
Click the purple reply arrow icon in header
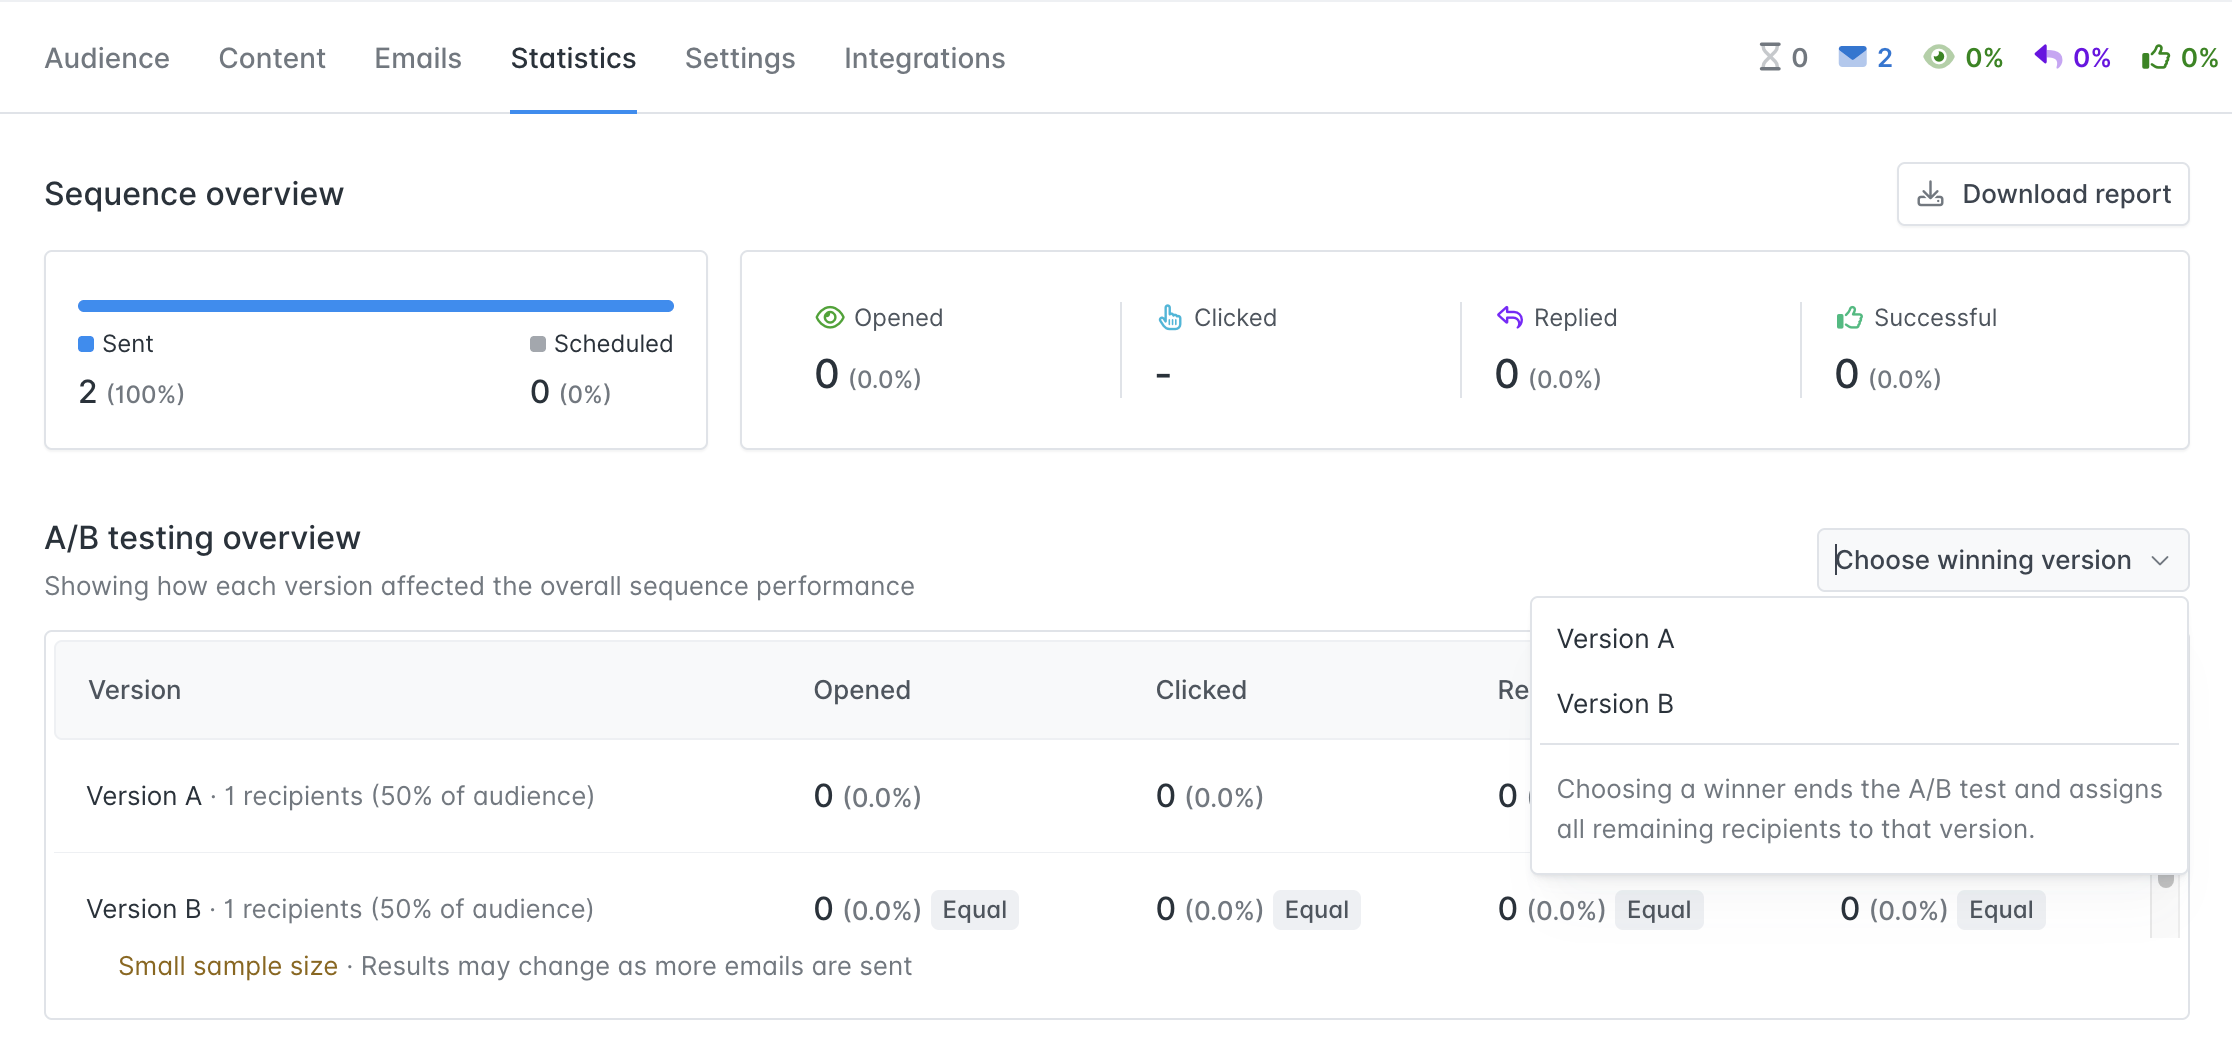2047,57
